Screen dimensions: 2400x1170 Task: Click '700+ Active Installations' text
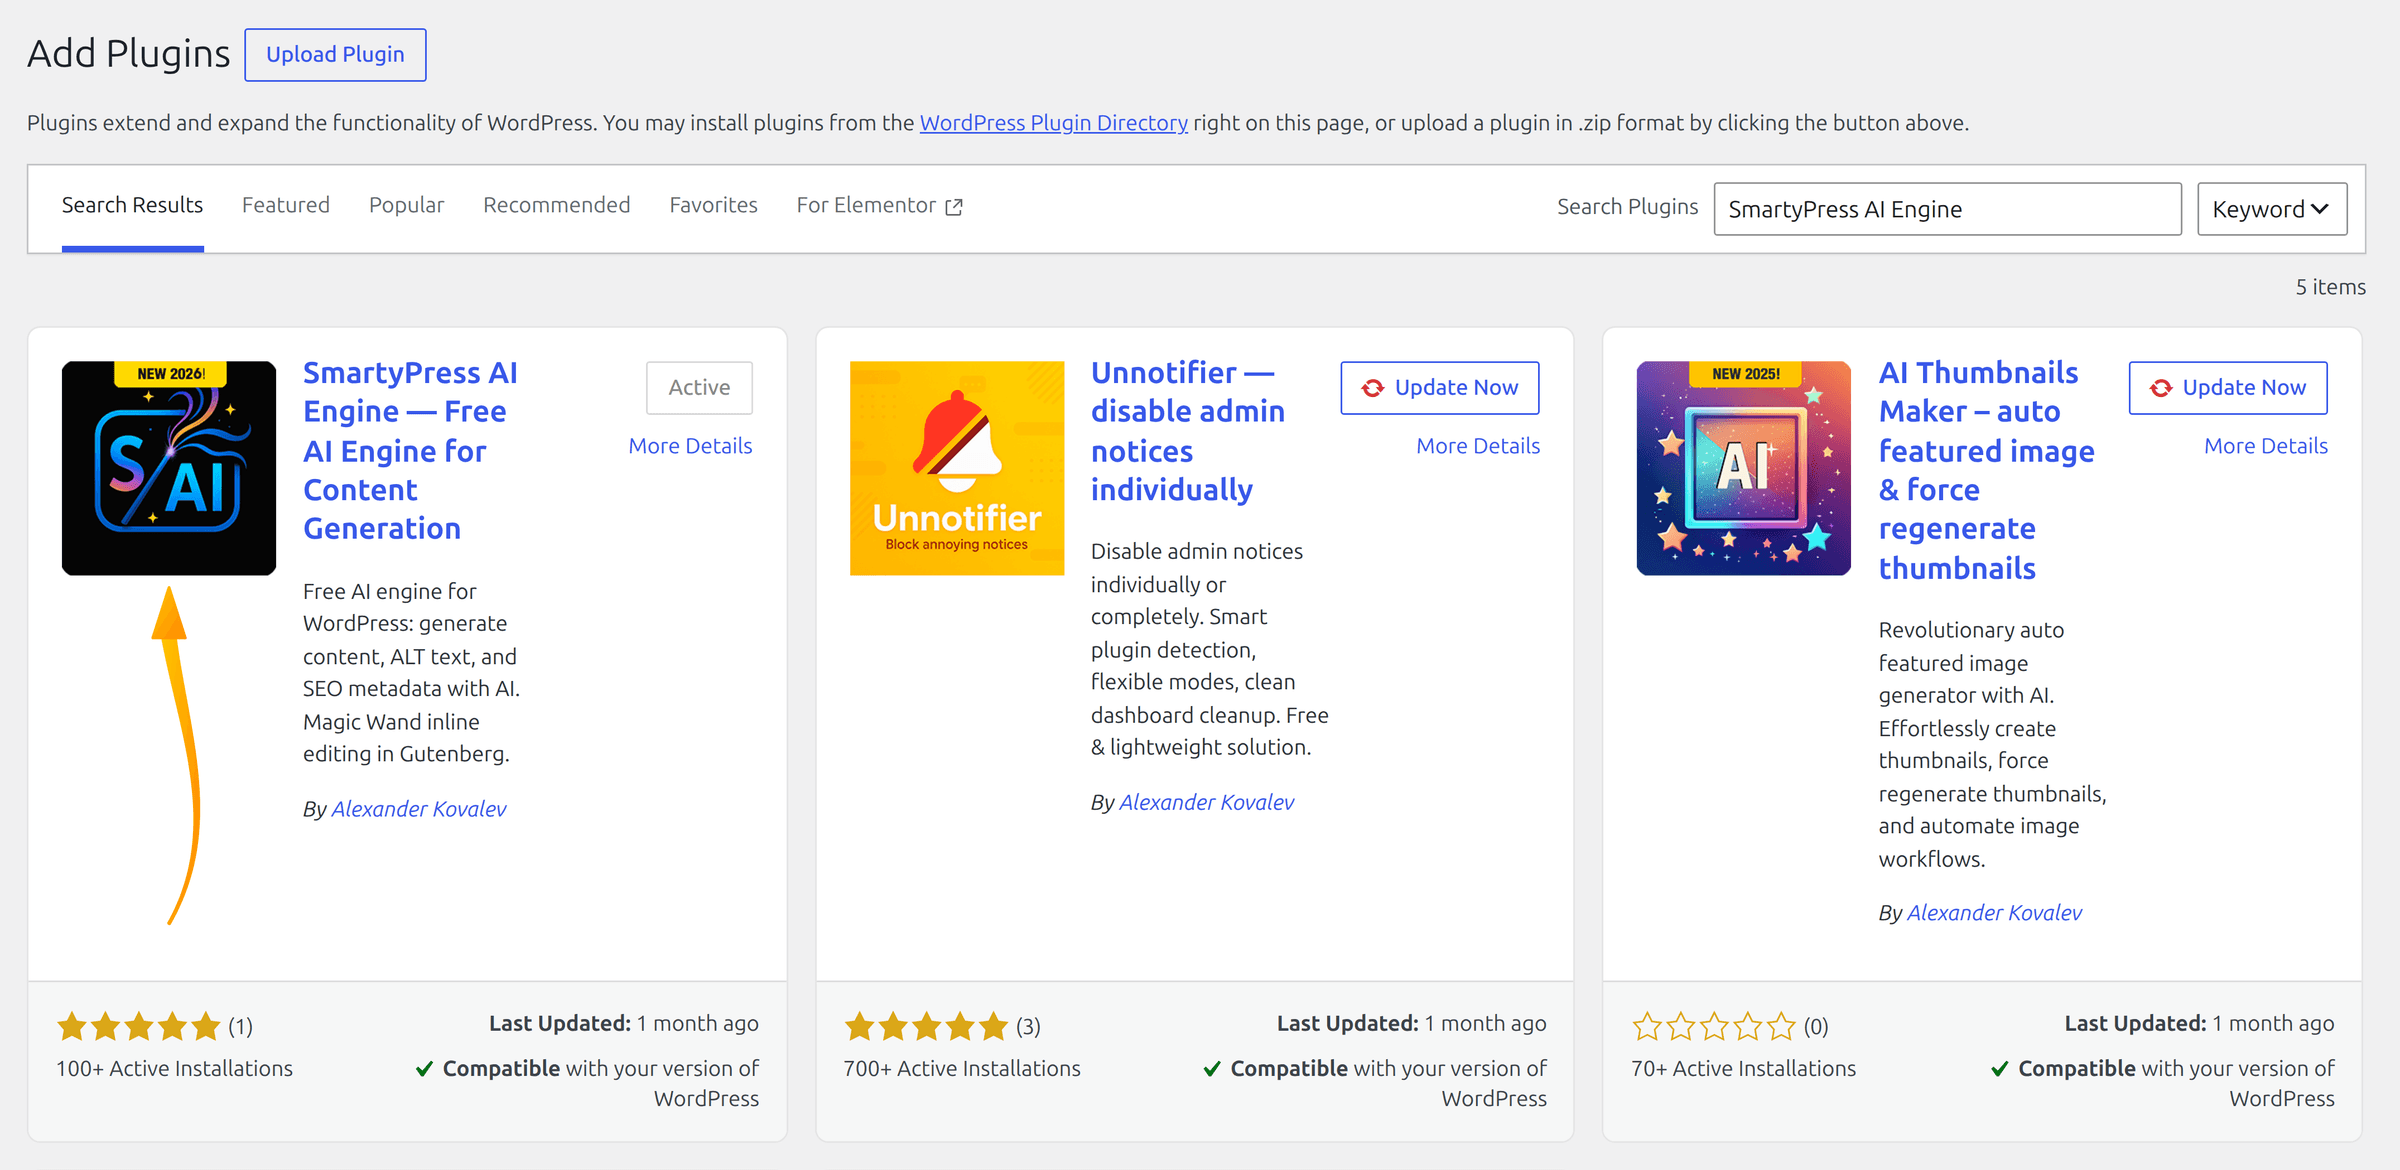coord(962,1069)
